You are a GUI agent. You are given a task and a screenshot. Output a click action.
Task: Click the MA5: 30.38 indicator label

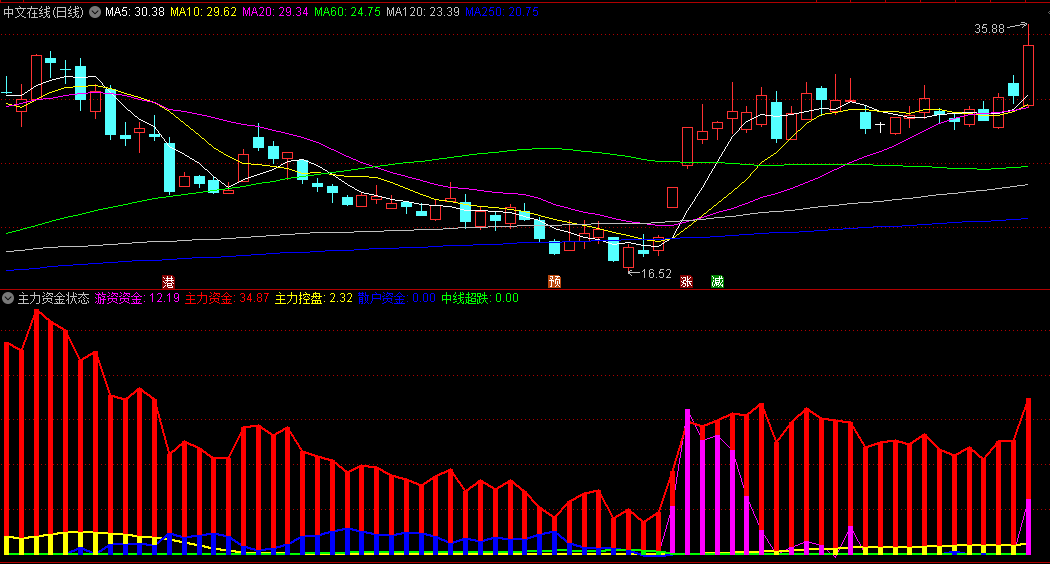pyautogui.click(x=135, y=12)
